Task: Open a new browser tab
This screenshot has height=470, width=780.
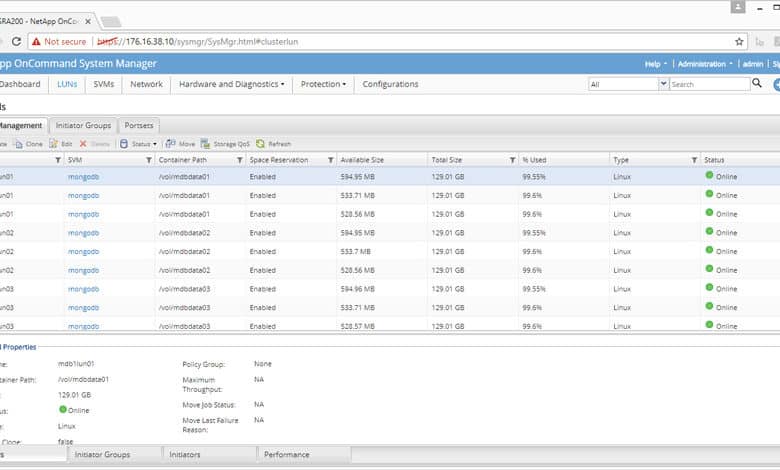Action: click(110, 22)
